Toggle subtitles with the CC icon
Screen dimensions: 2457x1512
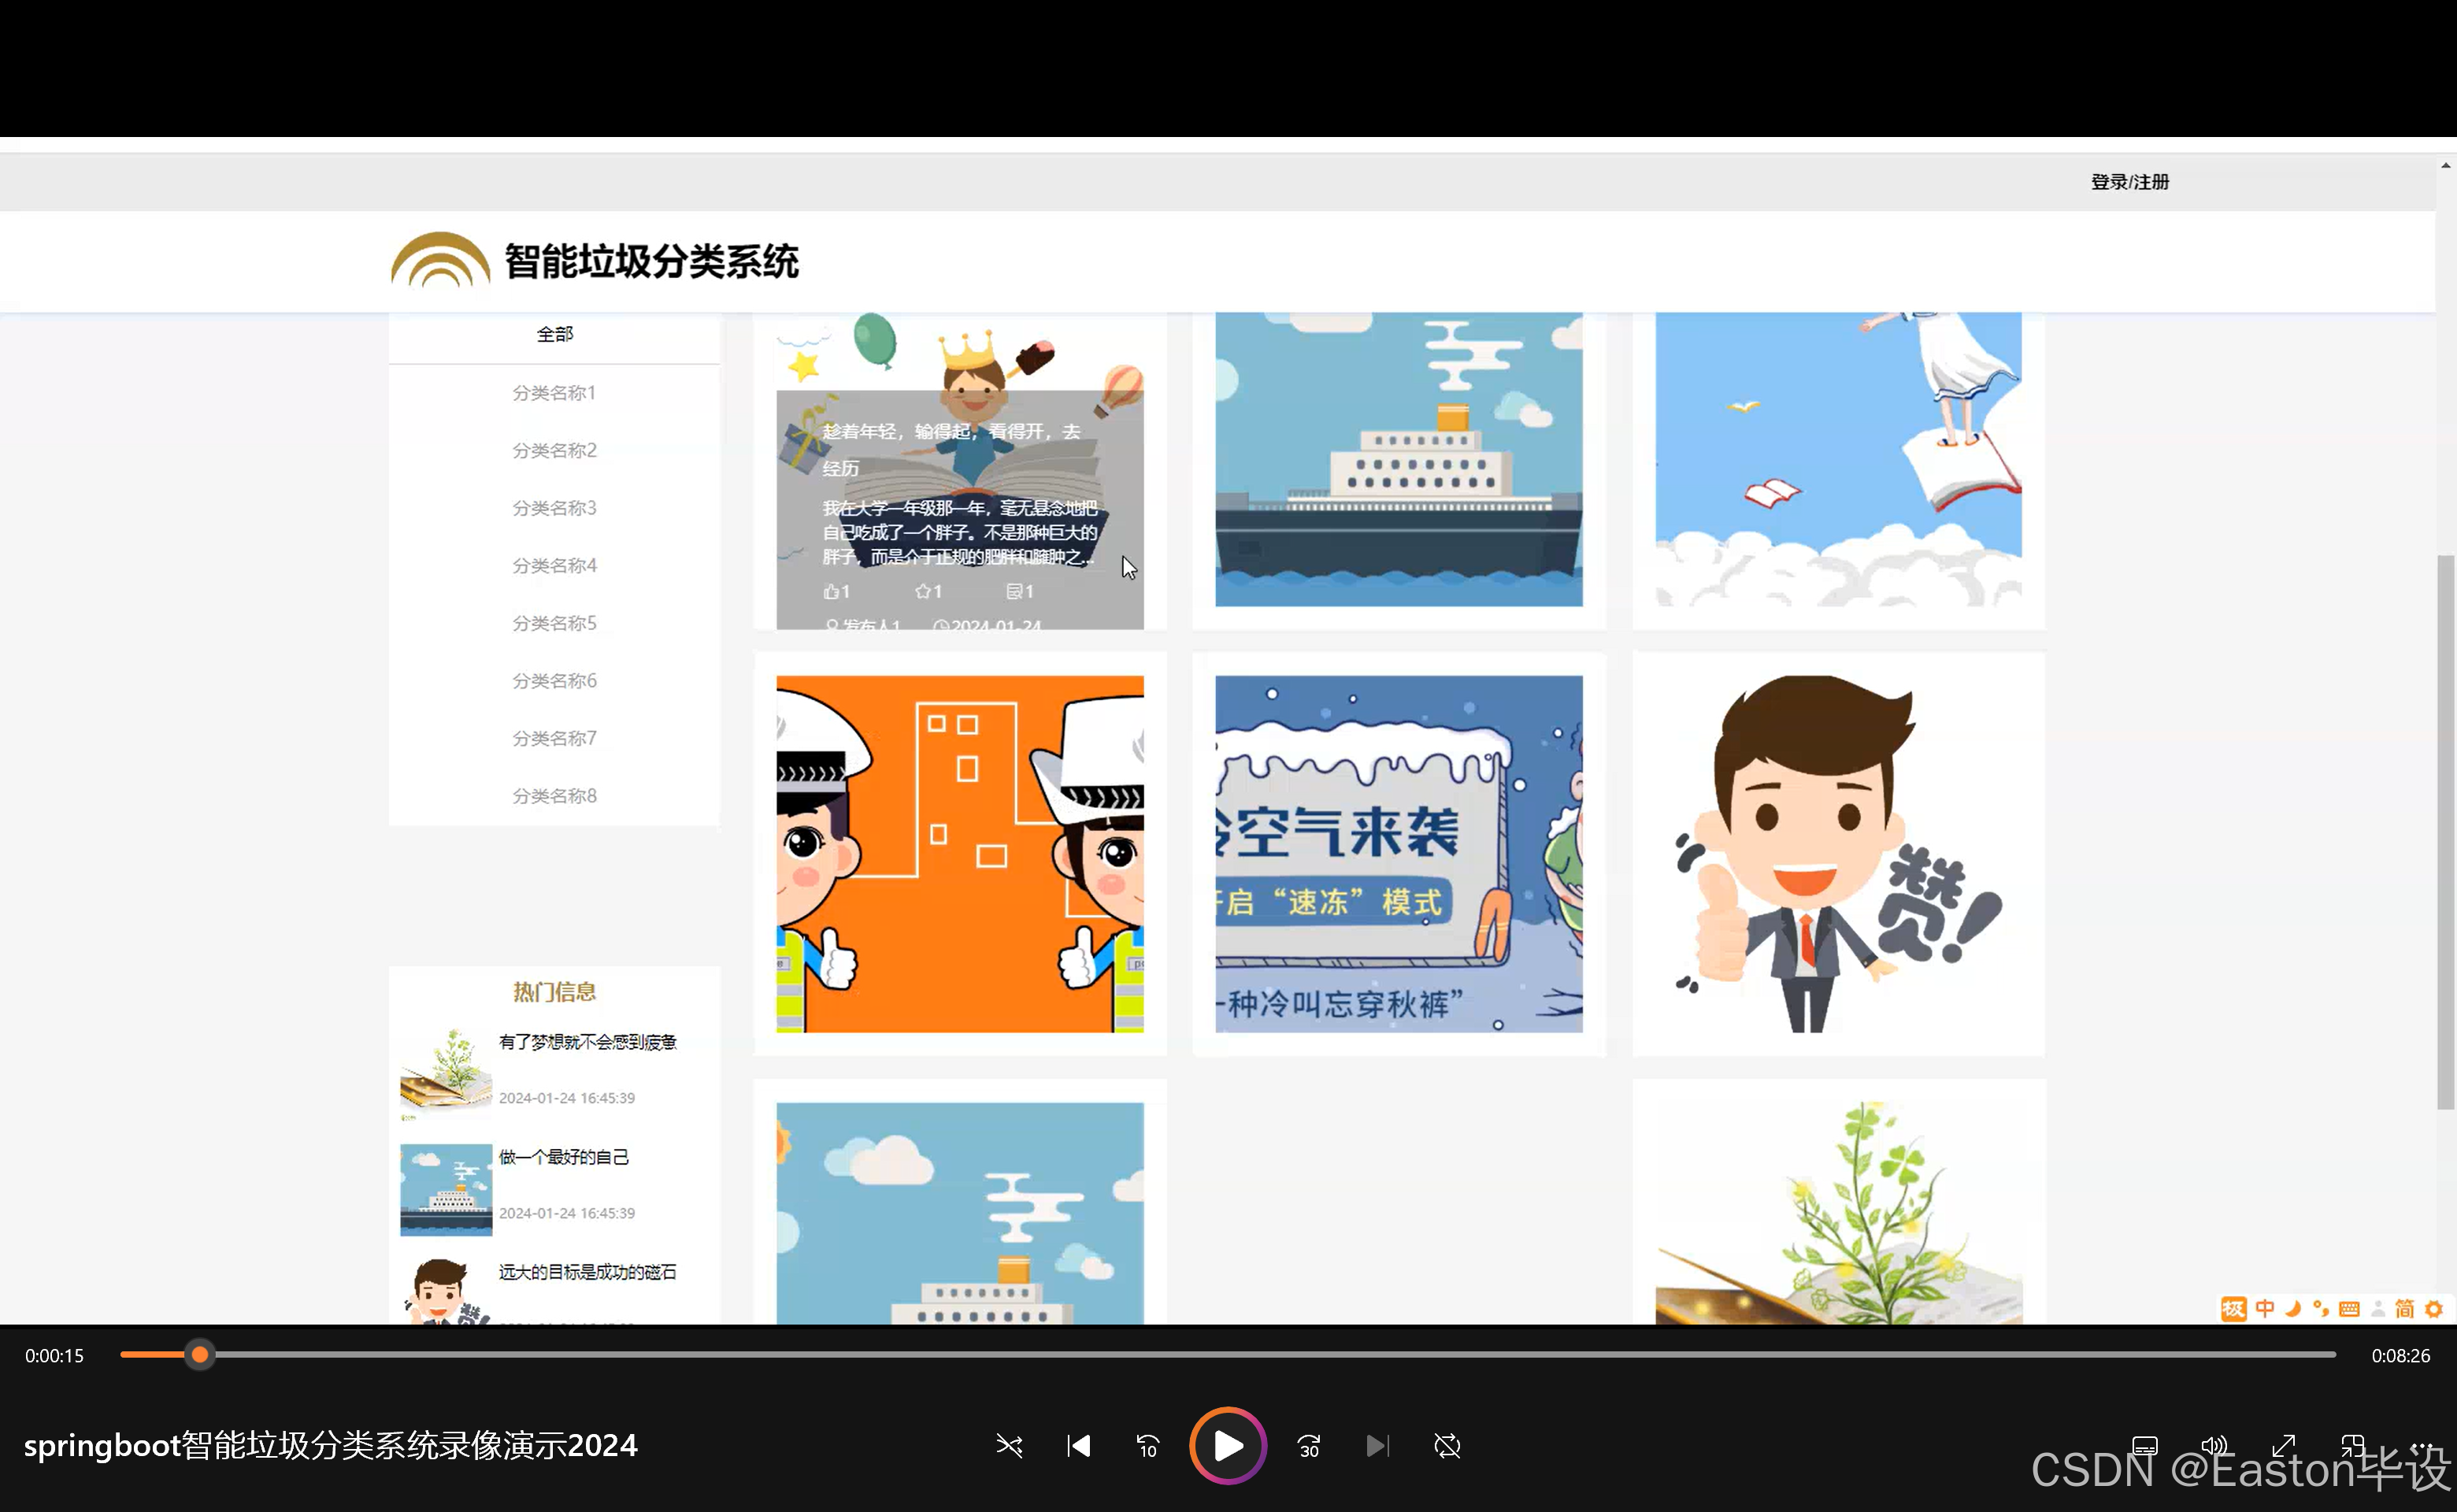click(x=2145, y=1446)
